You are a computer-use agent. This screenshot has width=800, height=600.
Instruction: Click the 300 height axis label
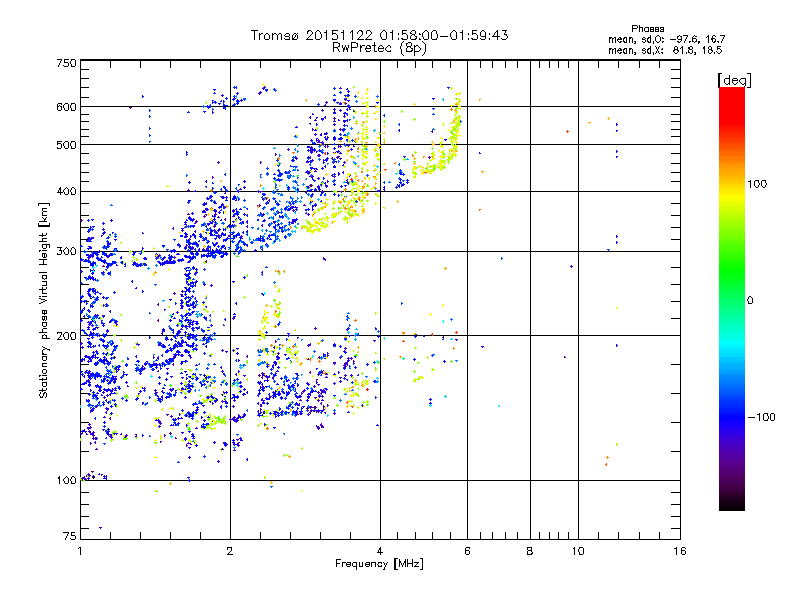click(x=66, y=251)
